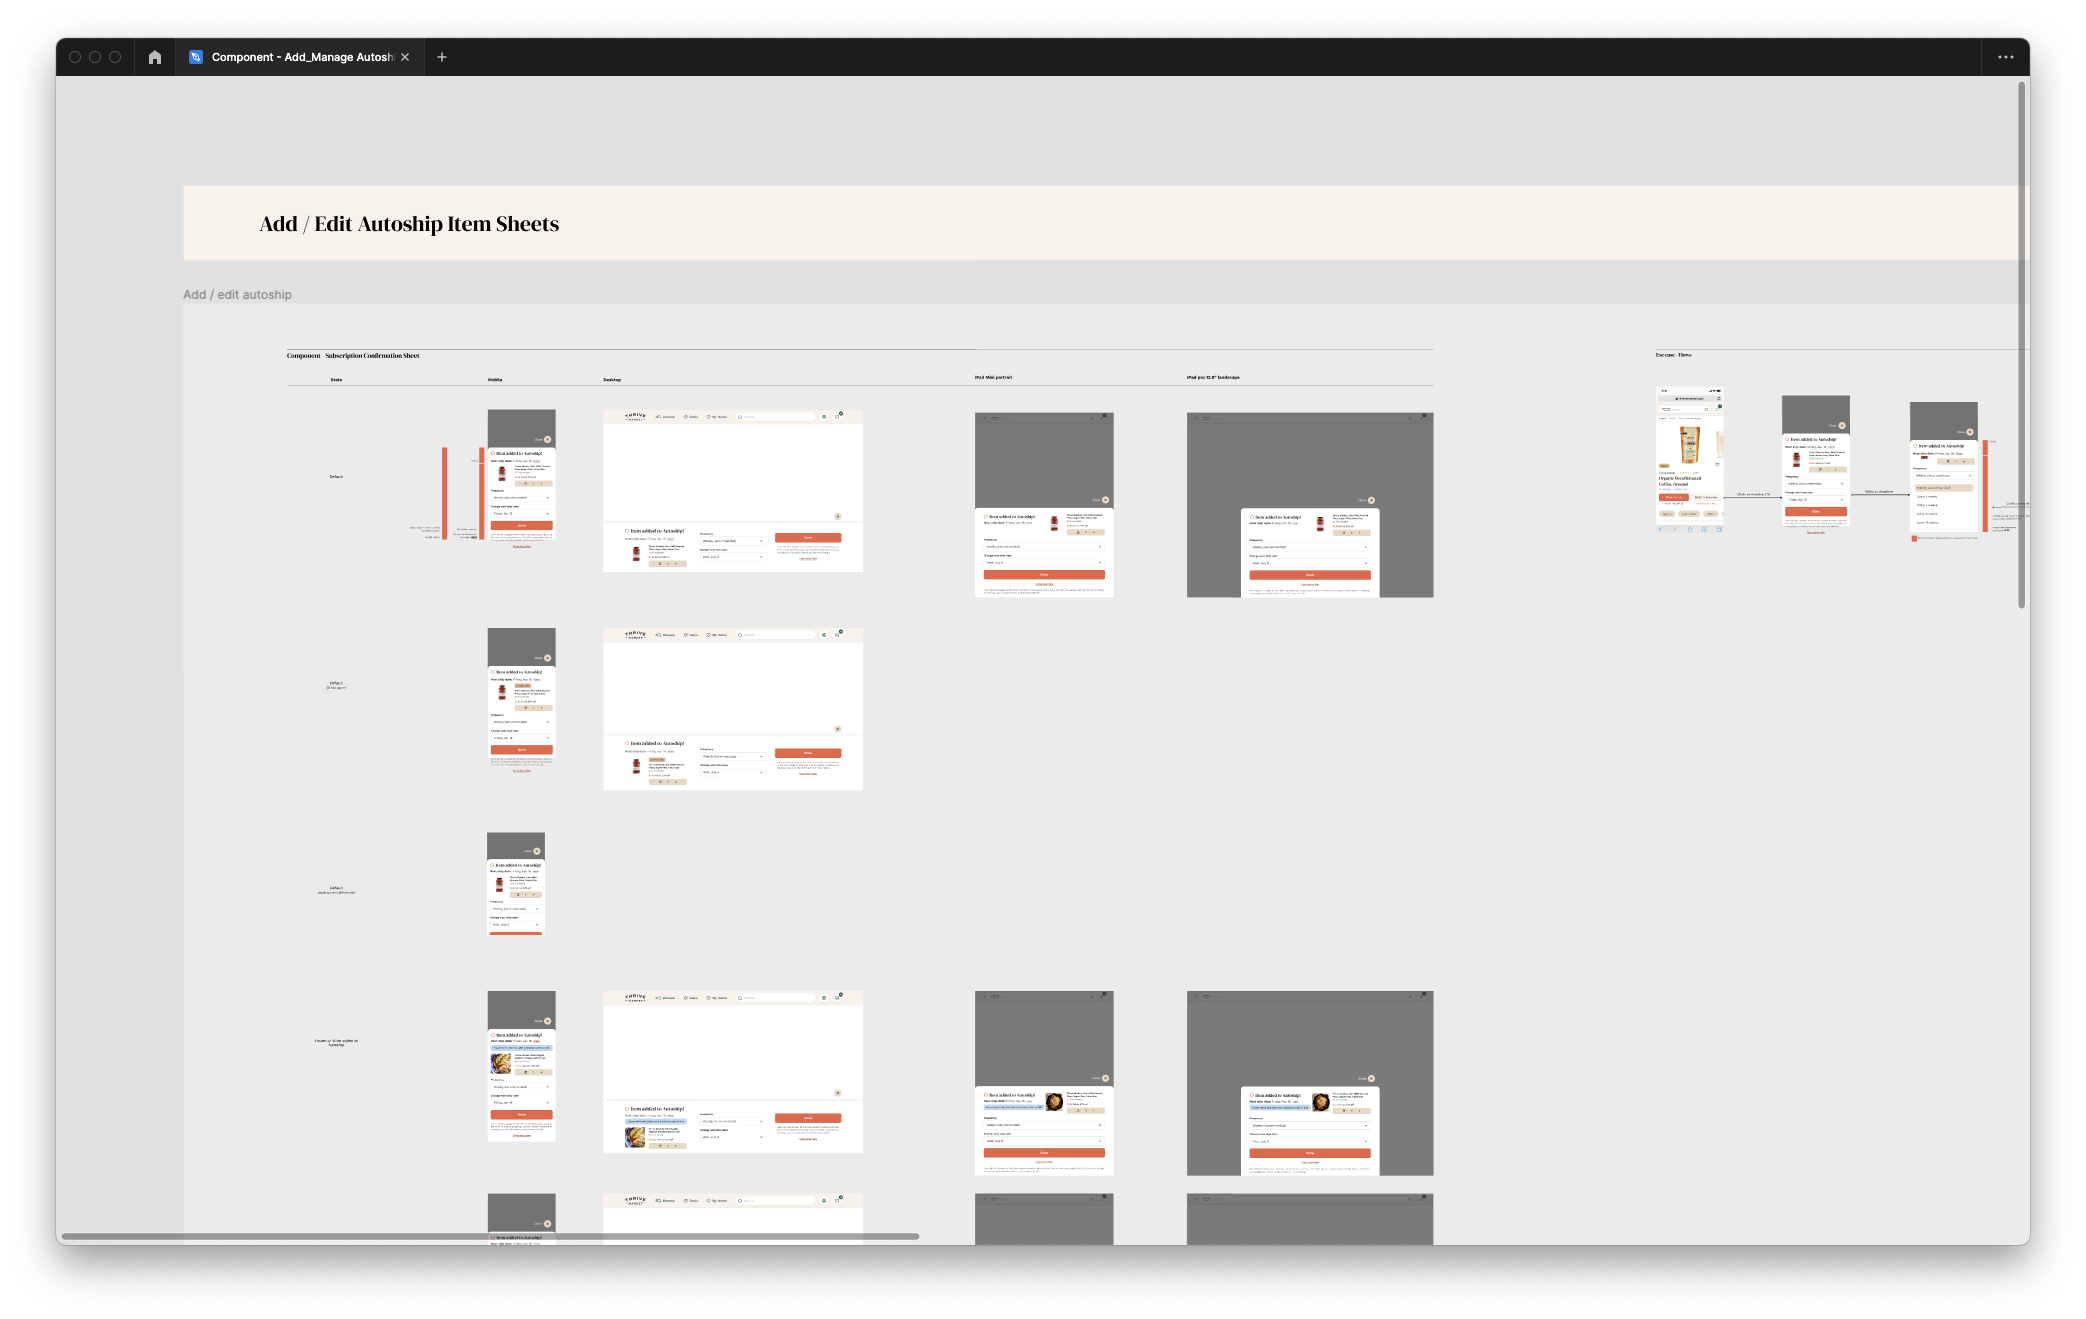2086x1319 pixels.
Task: Select the 'Add / edit autoship' section label
Action: point(237,295)
